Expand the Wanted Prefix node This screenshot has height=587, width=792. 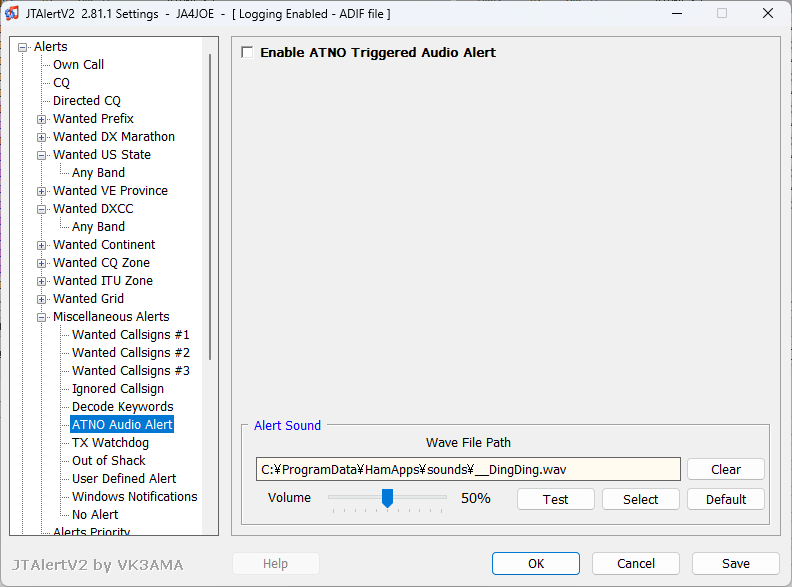tap(41, 120)
